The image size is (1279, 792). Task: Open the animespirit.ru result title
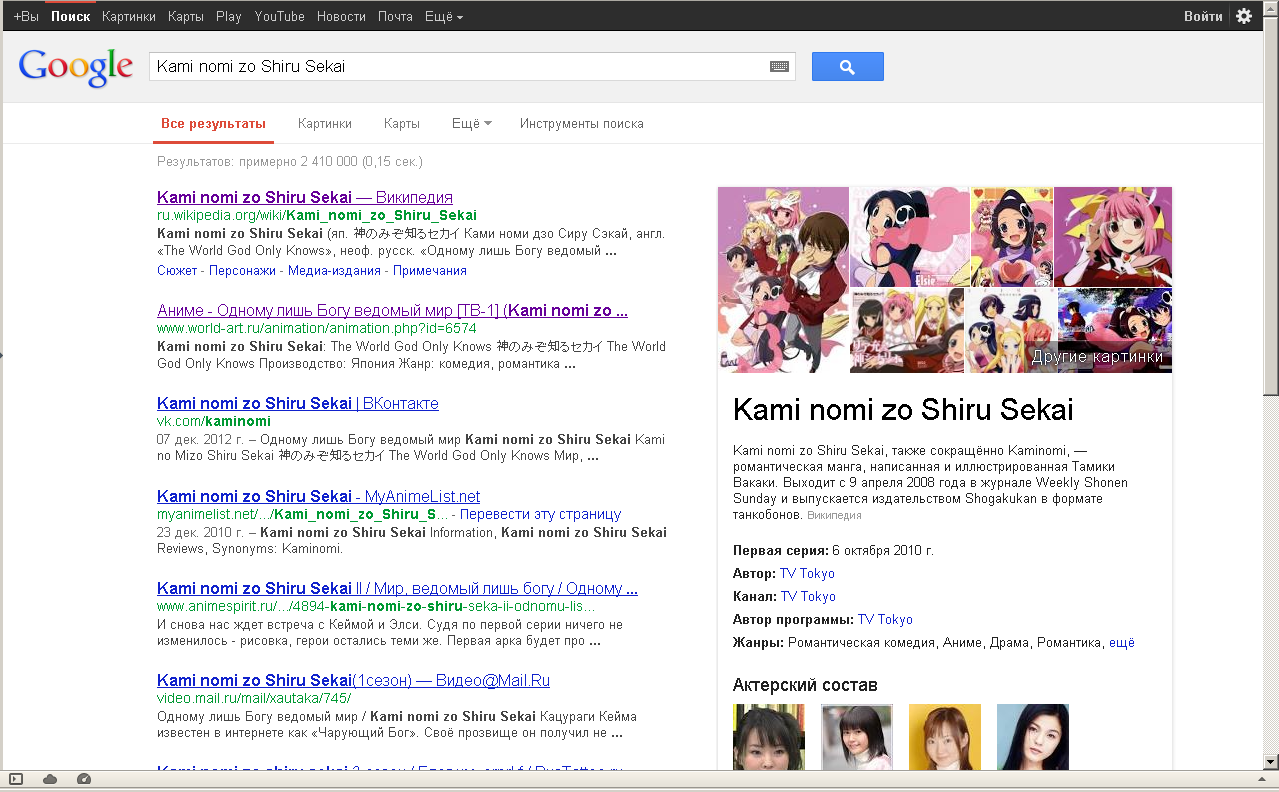pos(397,588)
